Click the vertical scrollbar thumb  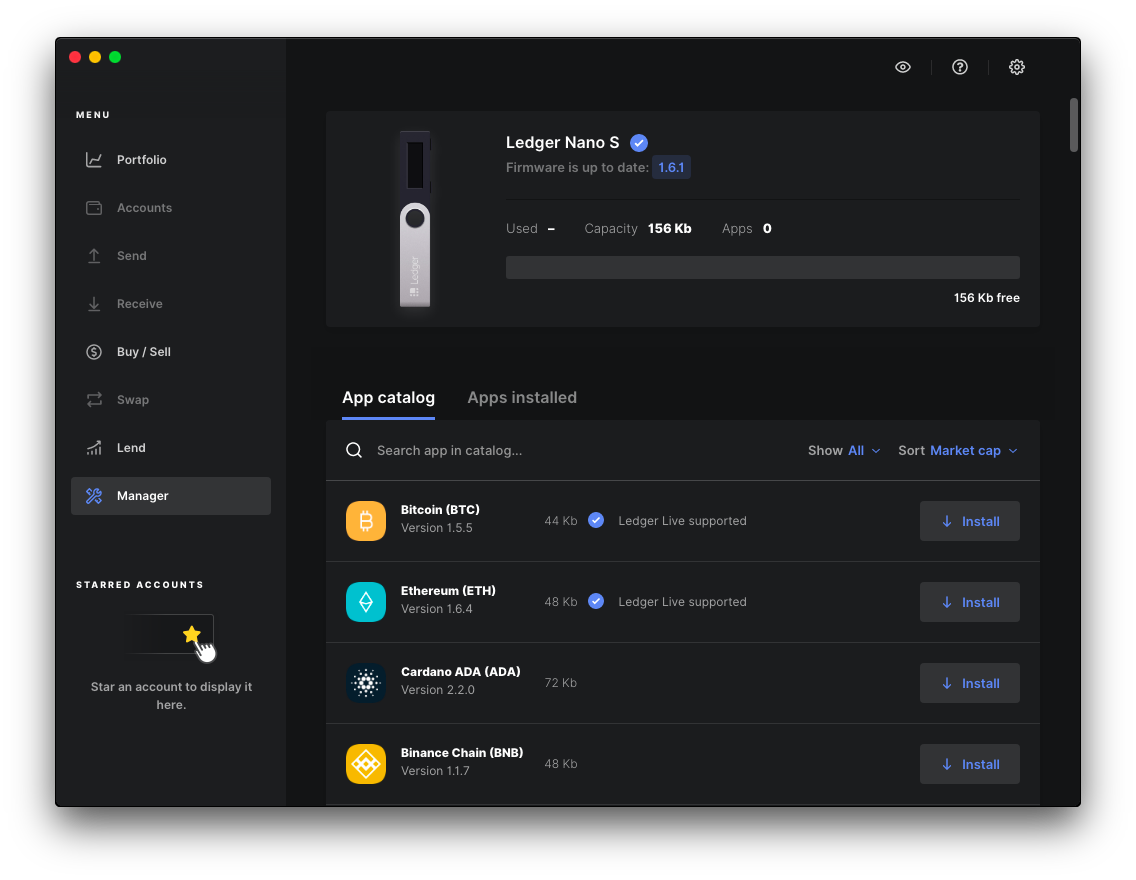1074,125
